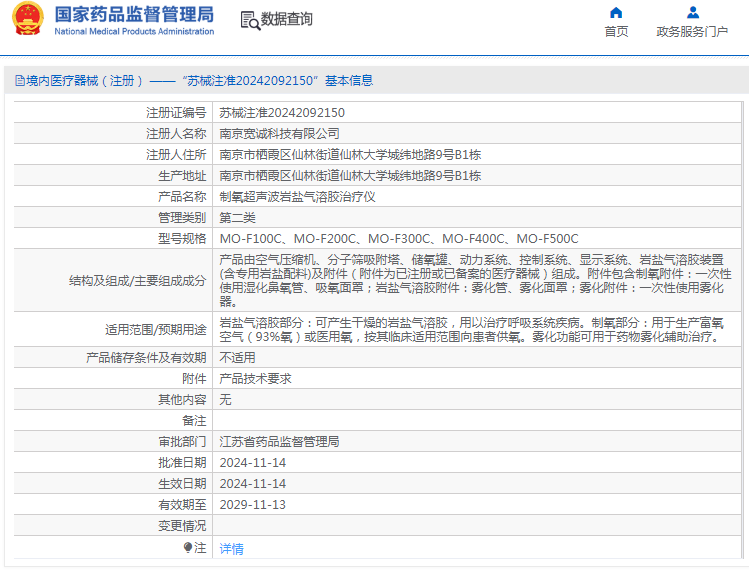The width and height of the screenshot is (749, 570).
Task: Click the 审批部门 label
Action: 182,442
